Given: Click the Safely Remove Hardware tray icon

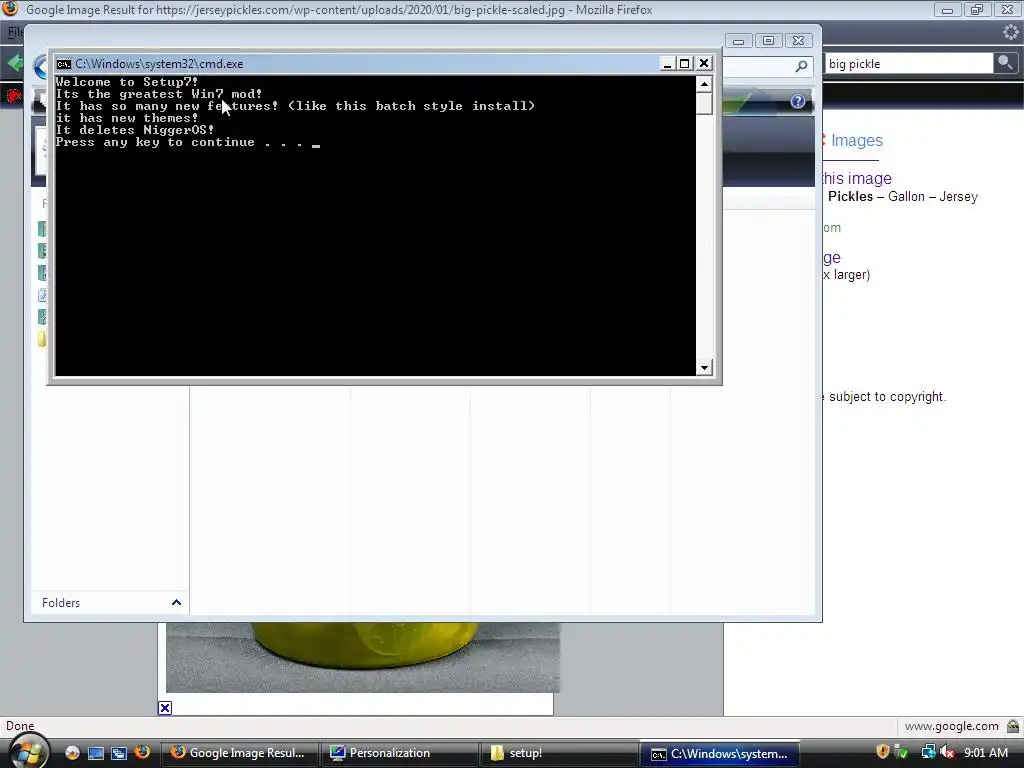Looking at the screenshot, I should pos(902,752).
